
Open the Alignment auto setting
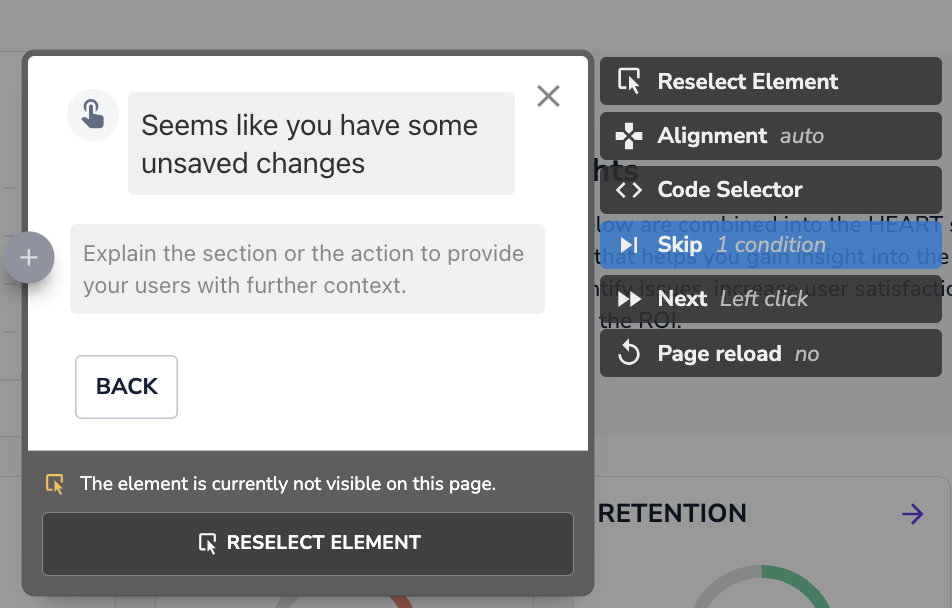tap(770, 136)
